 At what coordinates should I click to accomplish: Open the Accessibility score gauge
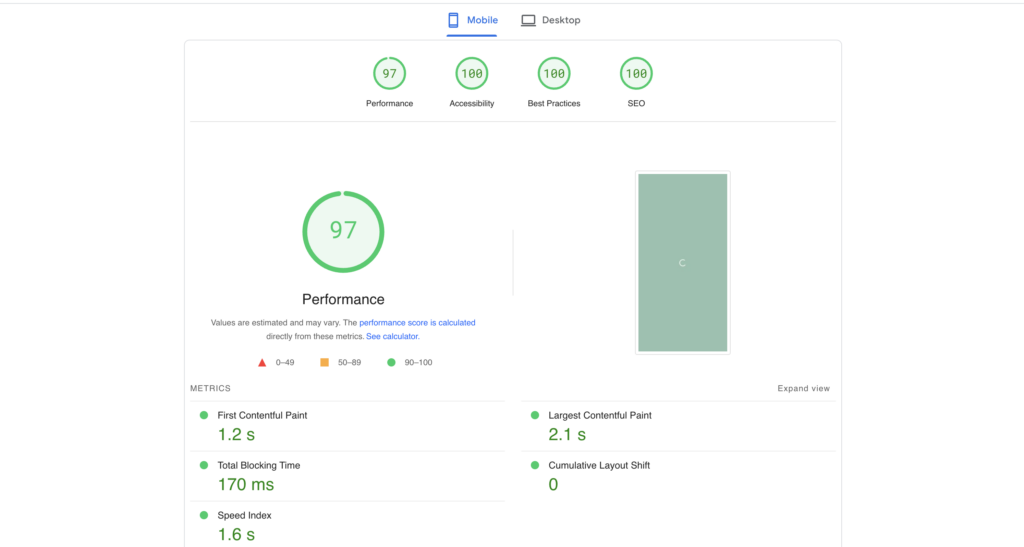tap(472, 73)
